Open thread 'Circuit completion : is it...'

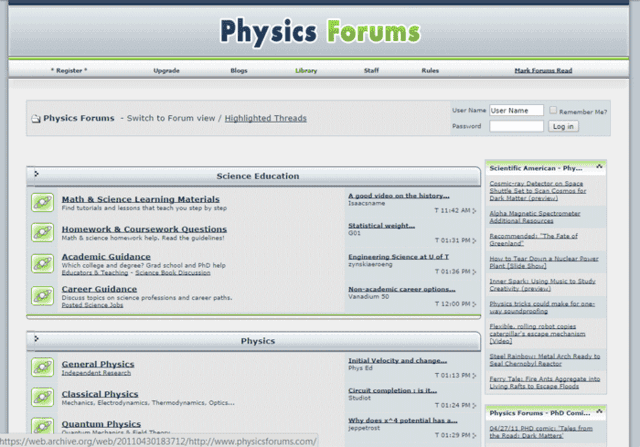tap(392, 390)
